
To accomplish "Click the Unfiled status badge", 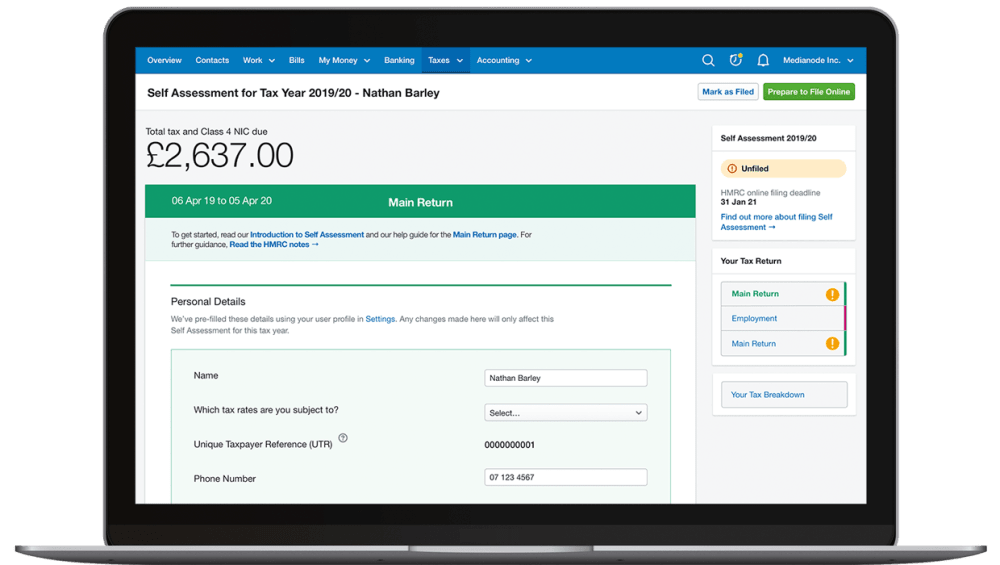I will tap(783, 168).
